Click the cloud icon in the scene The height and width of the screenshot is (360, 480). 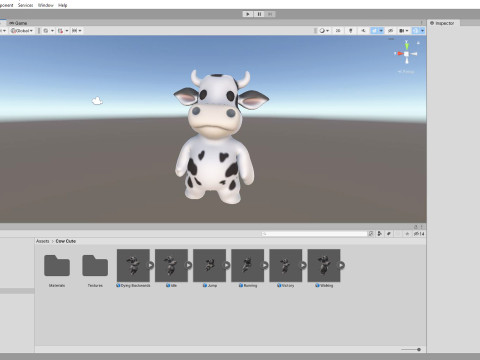click(x=97, y=101)
